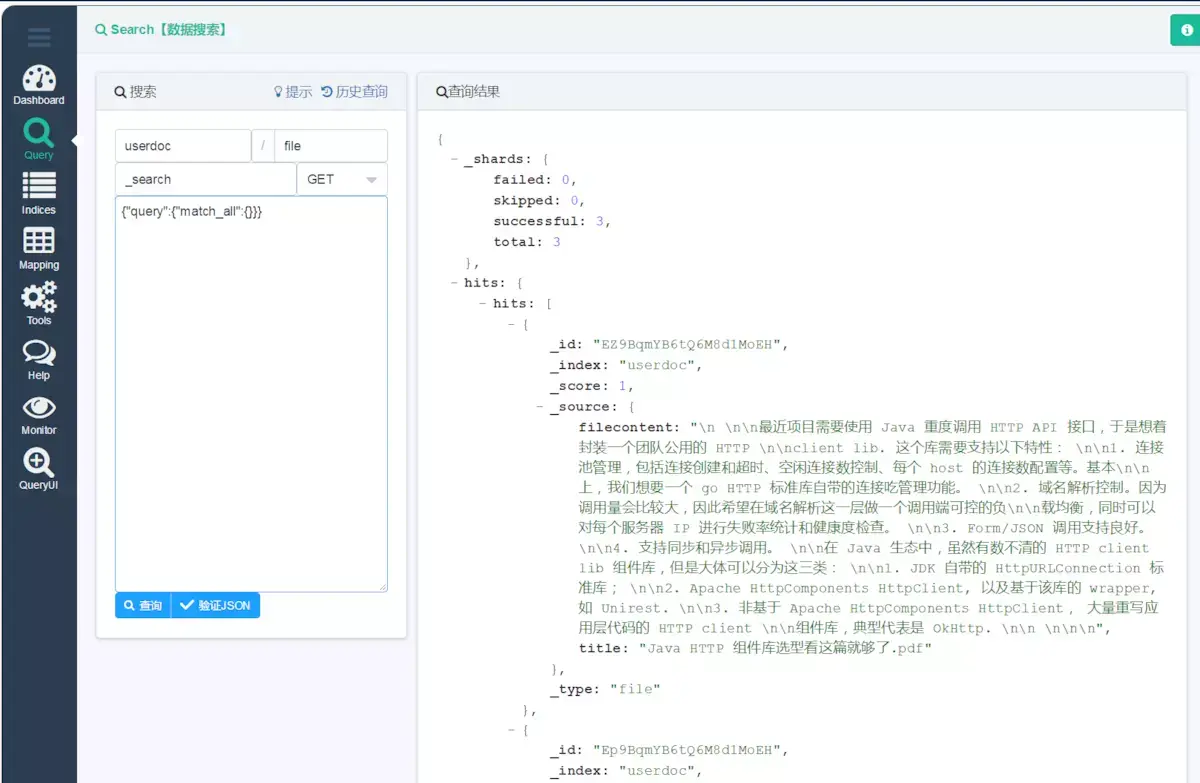This screenshot has height=783, width=1200.
Task: Open the GET method dropdown
Action: click(342, 179)
